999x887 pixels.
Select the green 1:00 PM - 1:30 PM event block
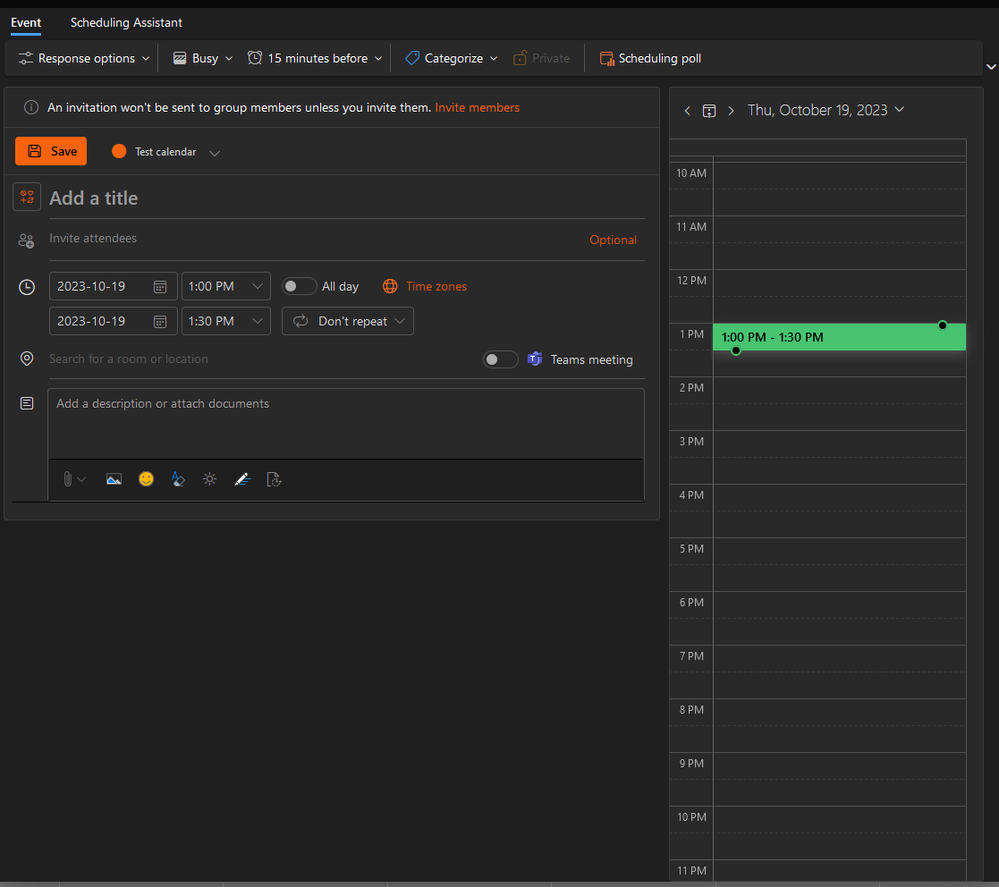point(839,337)
